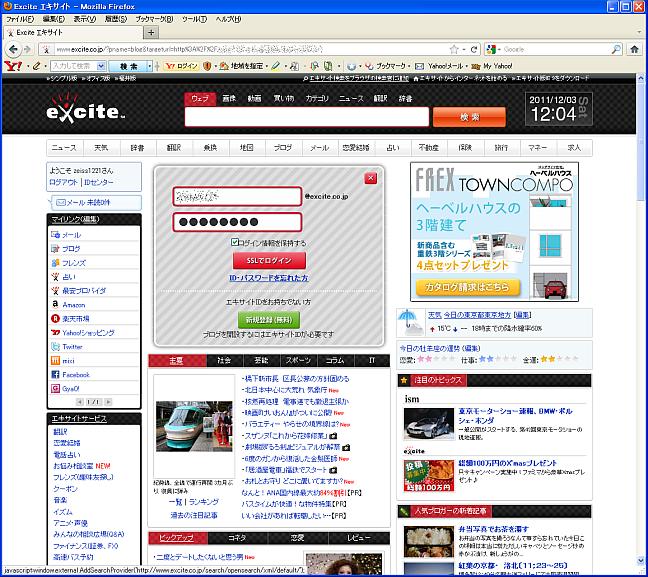The height and width of the screenshot is (577, 648).
Task: Click the Yahoo toolbar shield icon
Action: (207, 66)
